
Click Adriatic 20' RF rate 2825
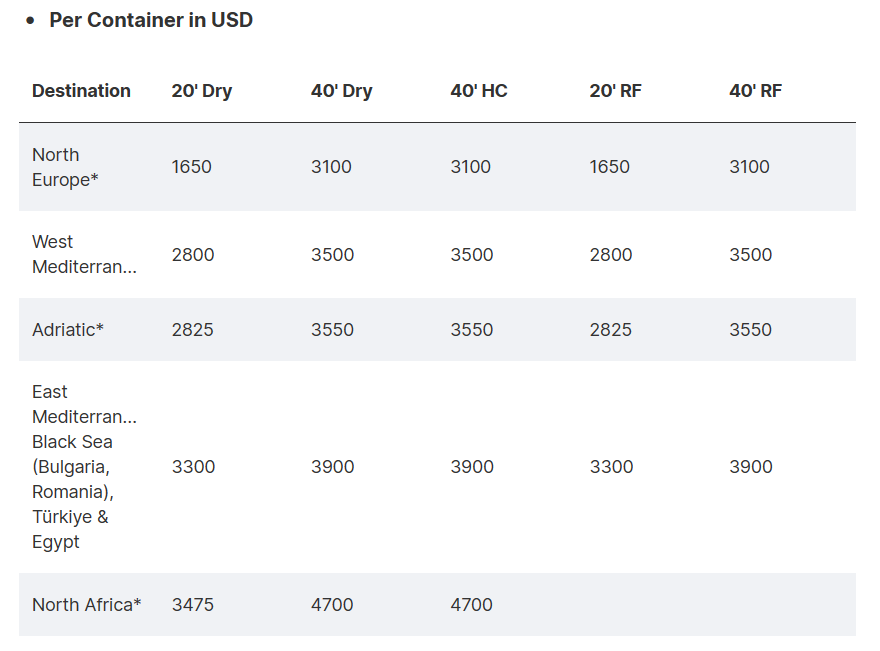point(611,329)
